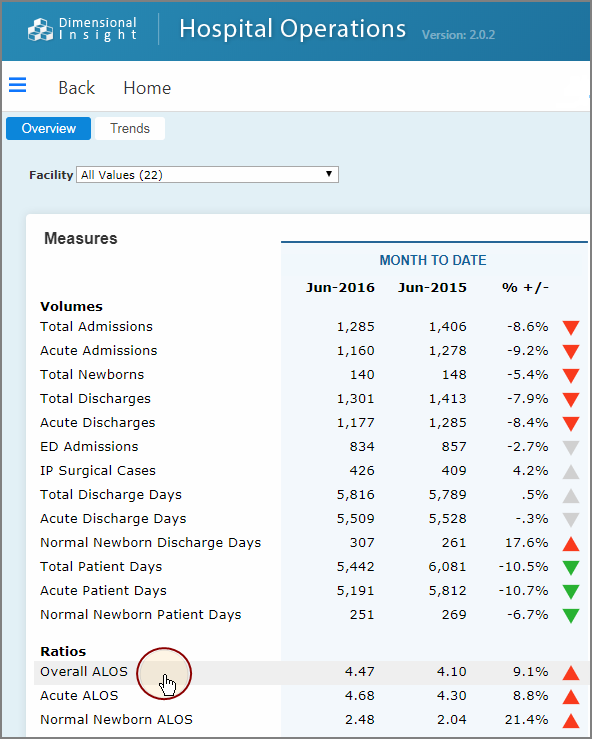Click green down arrow for Acute Patient Days
This screenshot has height=739, width=592.
571,591
